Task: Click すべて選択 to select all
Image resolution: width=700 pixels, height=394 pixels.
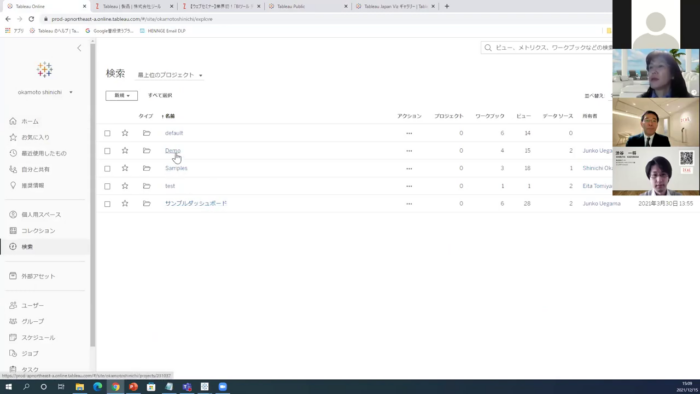Action: (x=160, y=95)
